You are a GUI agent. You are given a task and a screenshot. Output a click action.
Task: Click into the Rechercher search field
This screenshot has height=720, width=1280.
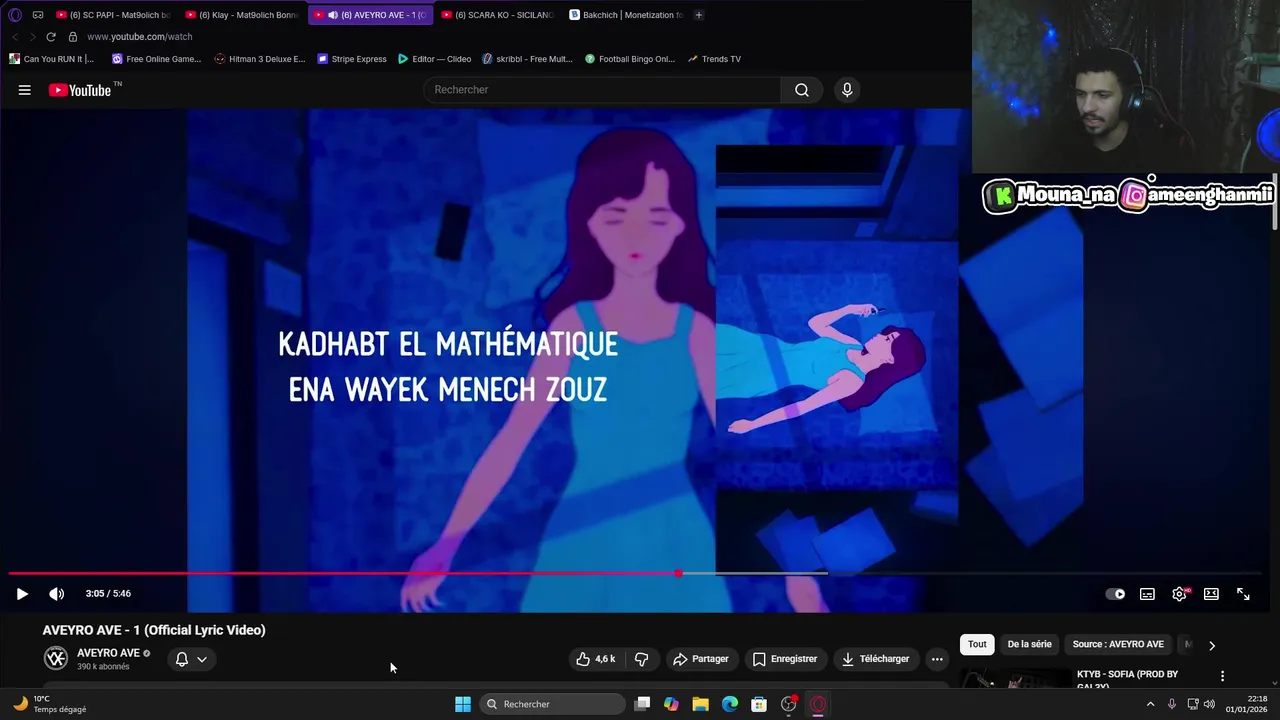click(601, 90)
